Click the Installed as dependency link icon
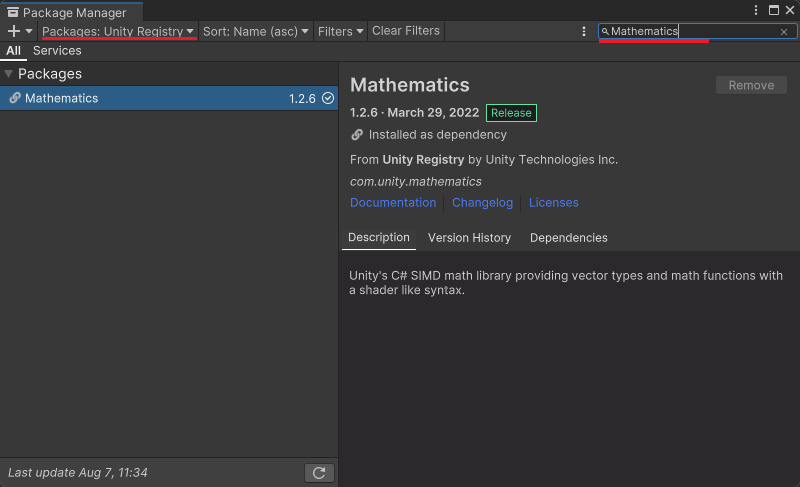 (357, 135)
